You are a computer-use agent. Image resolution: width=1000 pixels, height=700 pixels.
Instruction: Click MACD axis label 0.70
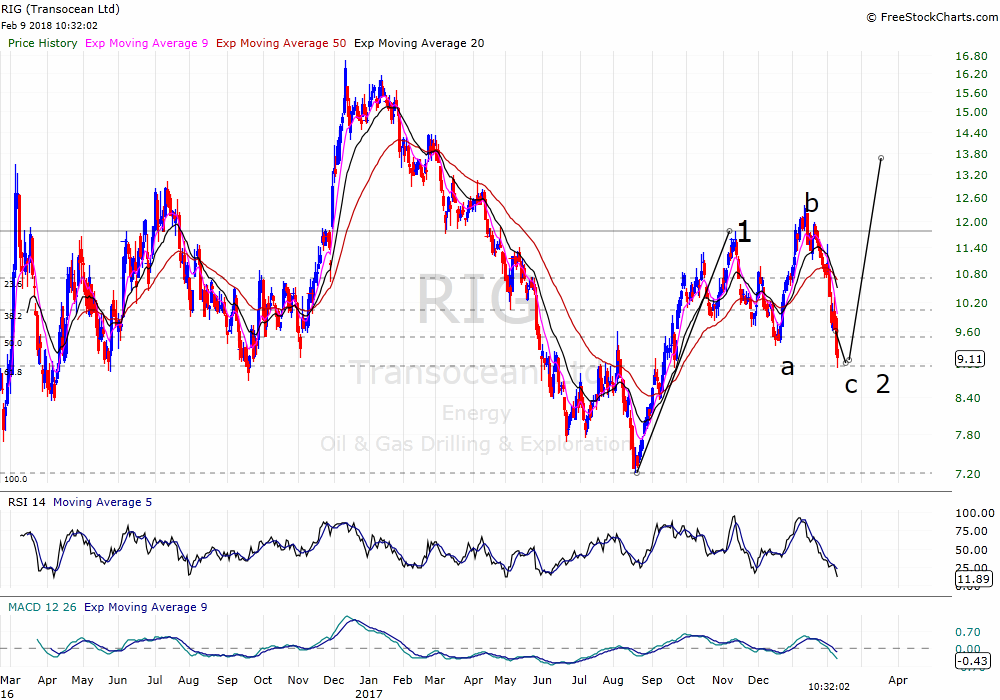click(x=967, y=632)
